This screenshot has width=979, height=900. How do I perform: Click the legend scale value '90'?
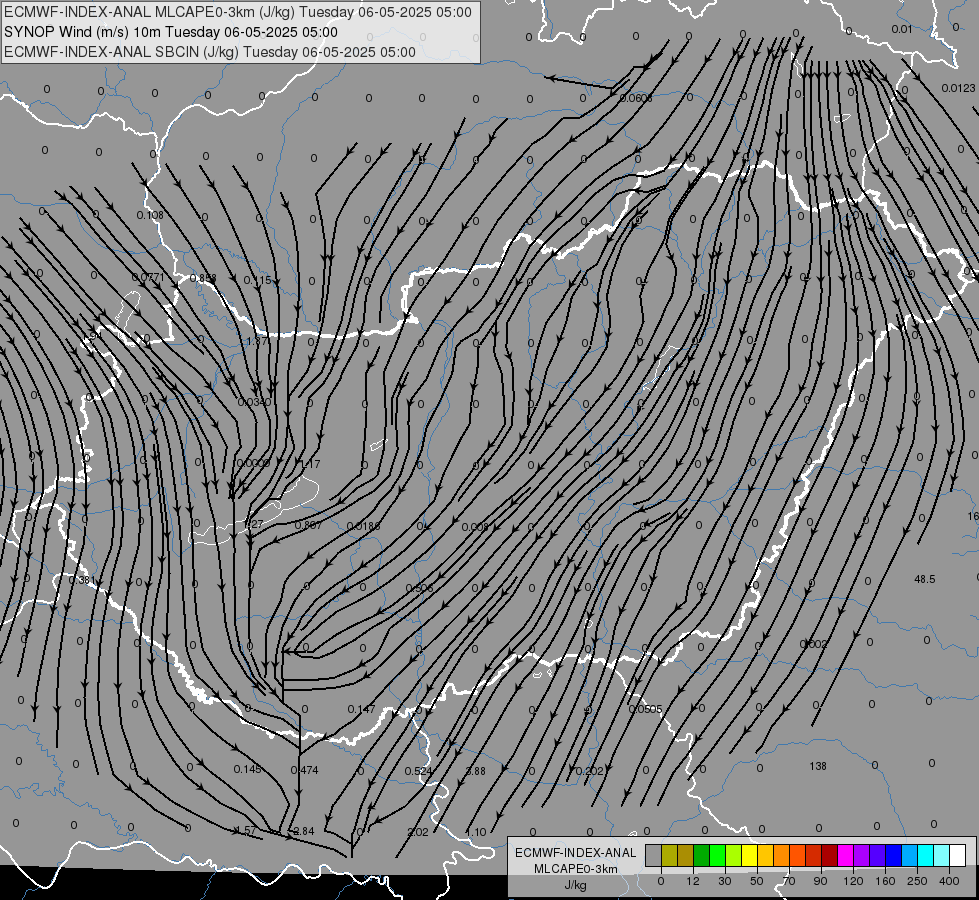[820, 881]
